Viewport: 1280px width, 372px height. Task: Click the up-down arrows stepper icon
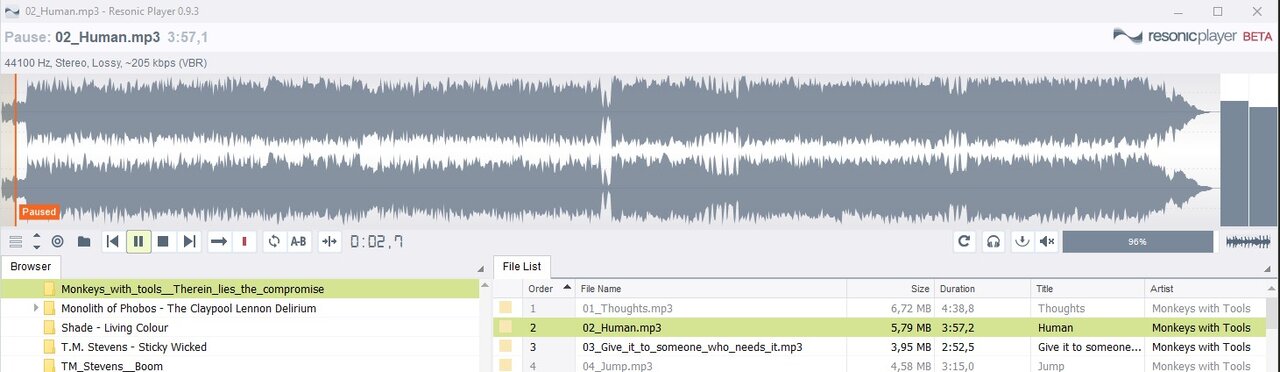pyautogui.click(x=37, y=241)
